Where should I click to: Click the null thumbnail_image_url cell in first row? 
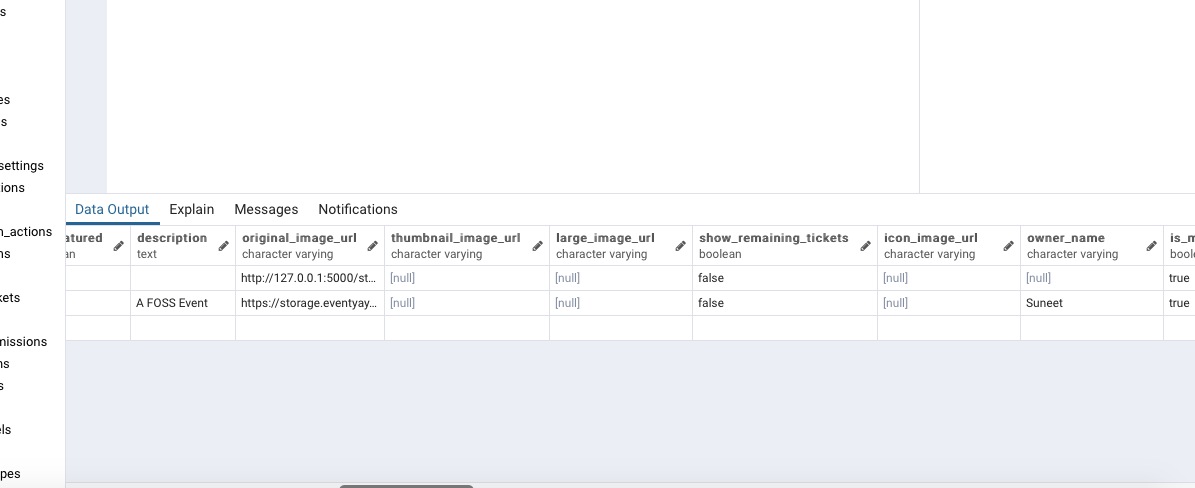(x=467, y=278)
